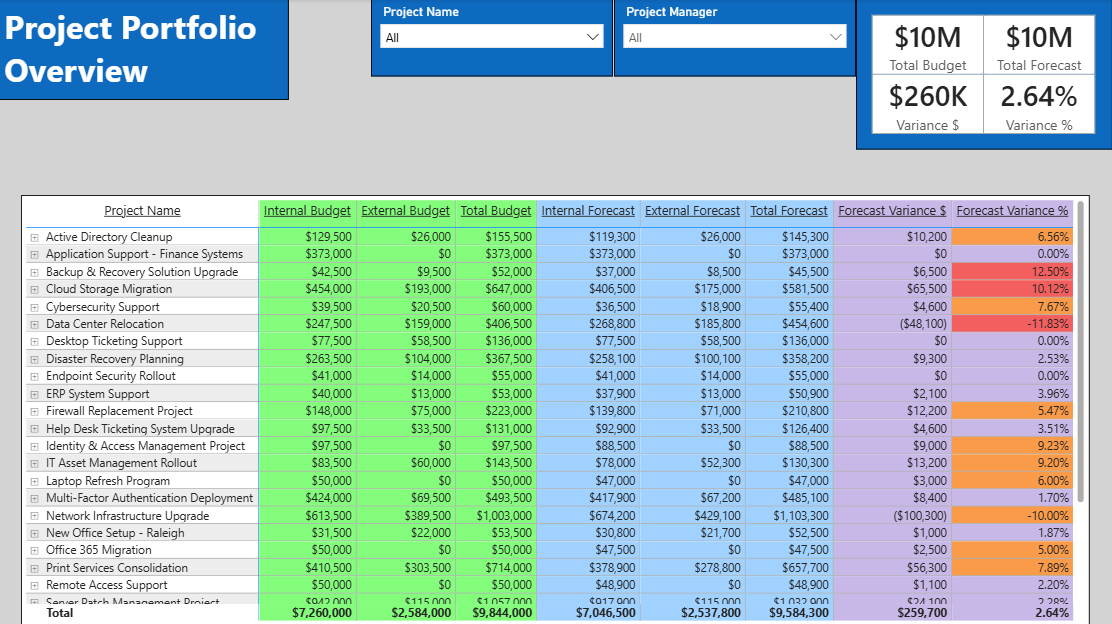
Task: Sort by Total Budget column header
Action: click(x=496, y=211)
